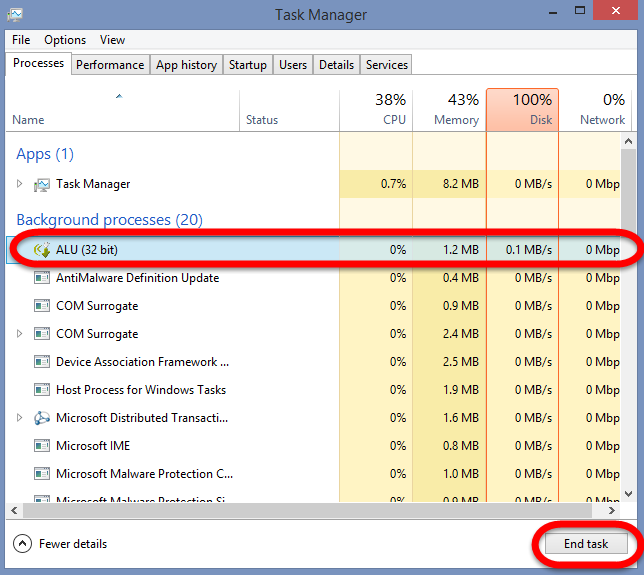Open the Options menu
The image size is (644, 575).
(65, 40)
